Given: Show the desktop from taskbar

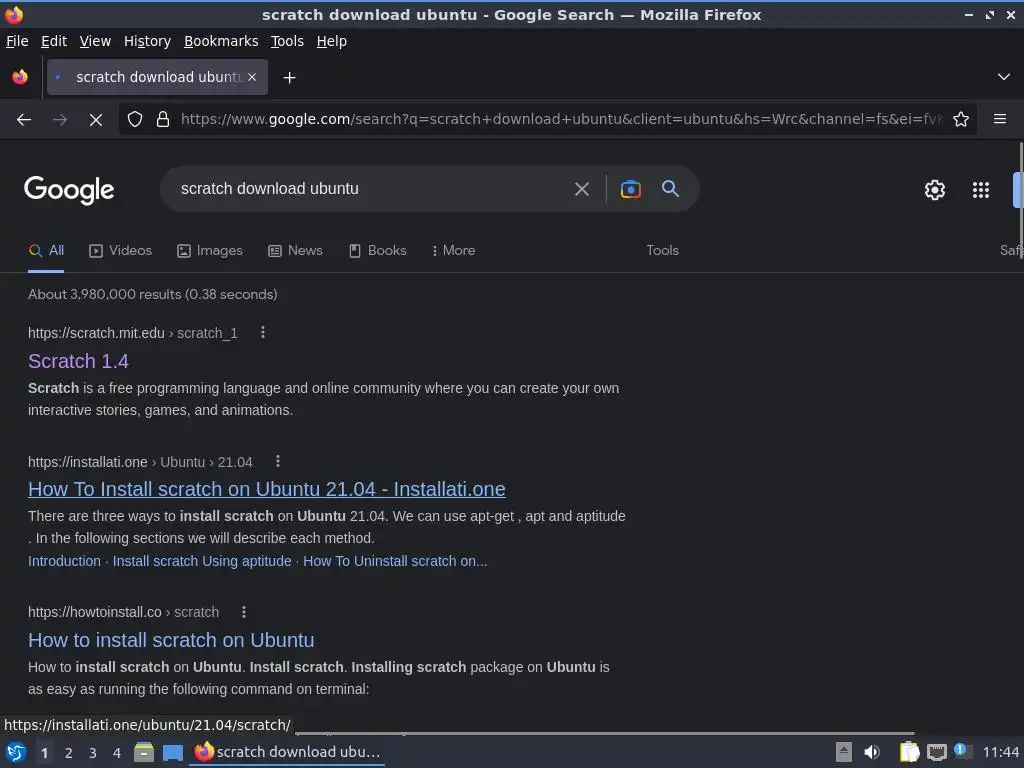Looking at the screenshot, I should (x=172, y=752).
